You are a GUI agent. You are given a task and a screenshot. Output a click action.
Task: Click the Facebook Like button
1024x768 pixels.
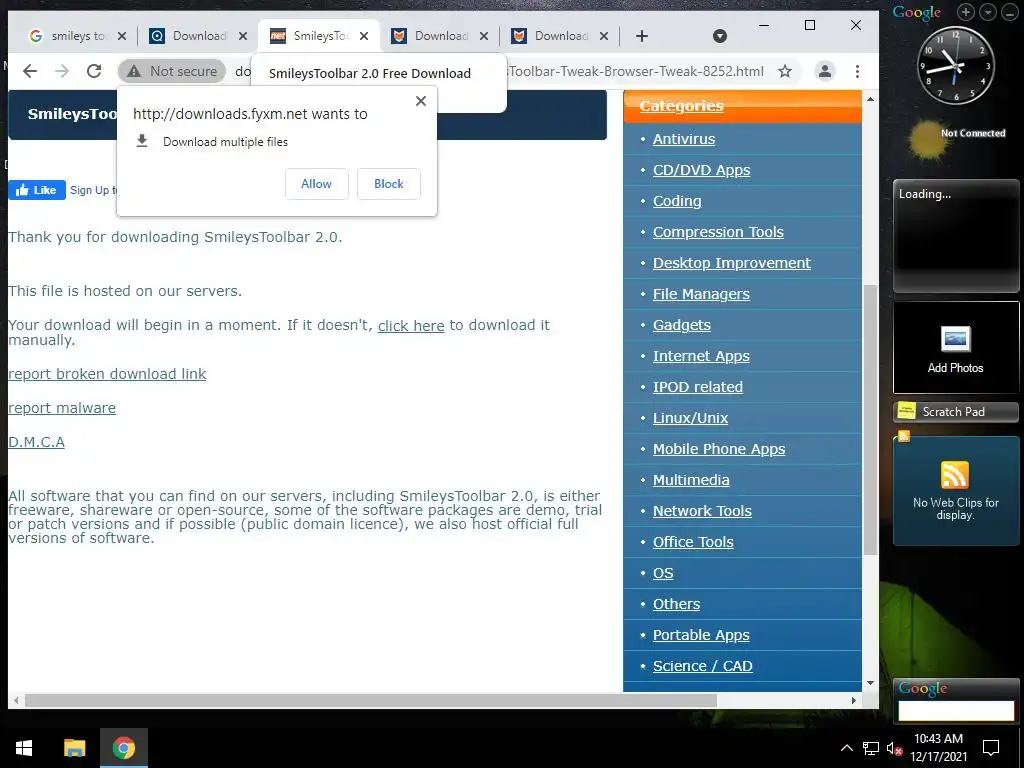(x=37, y=190)
